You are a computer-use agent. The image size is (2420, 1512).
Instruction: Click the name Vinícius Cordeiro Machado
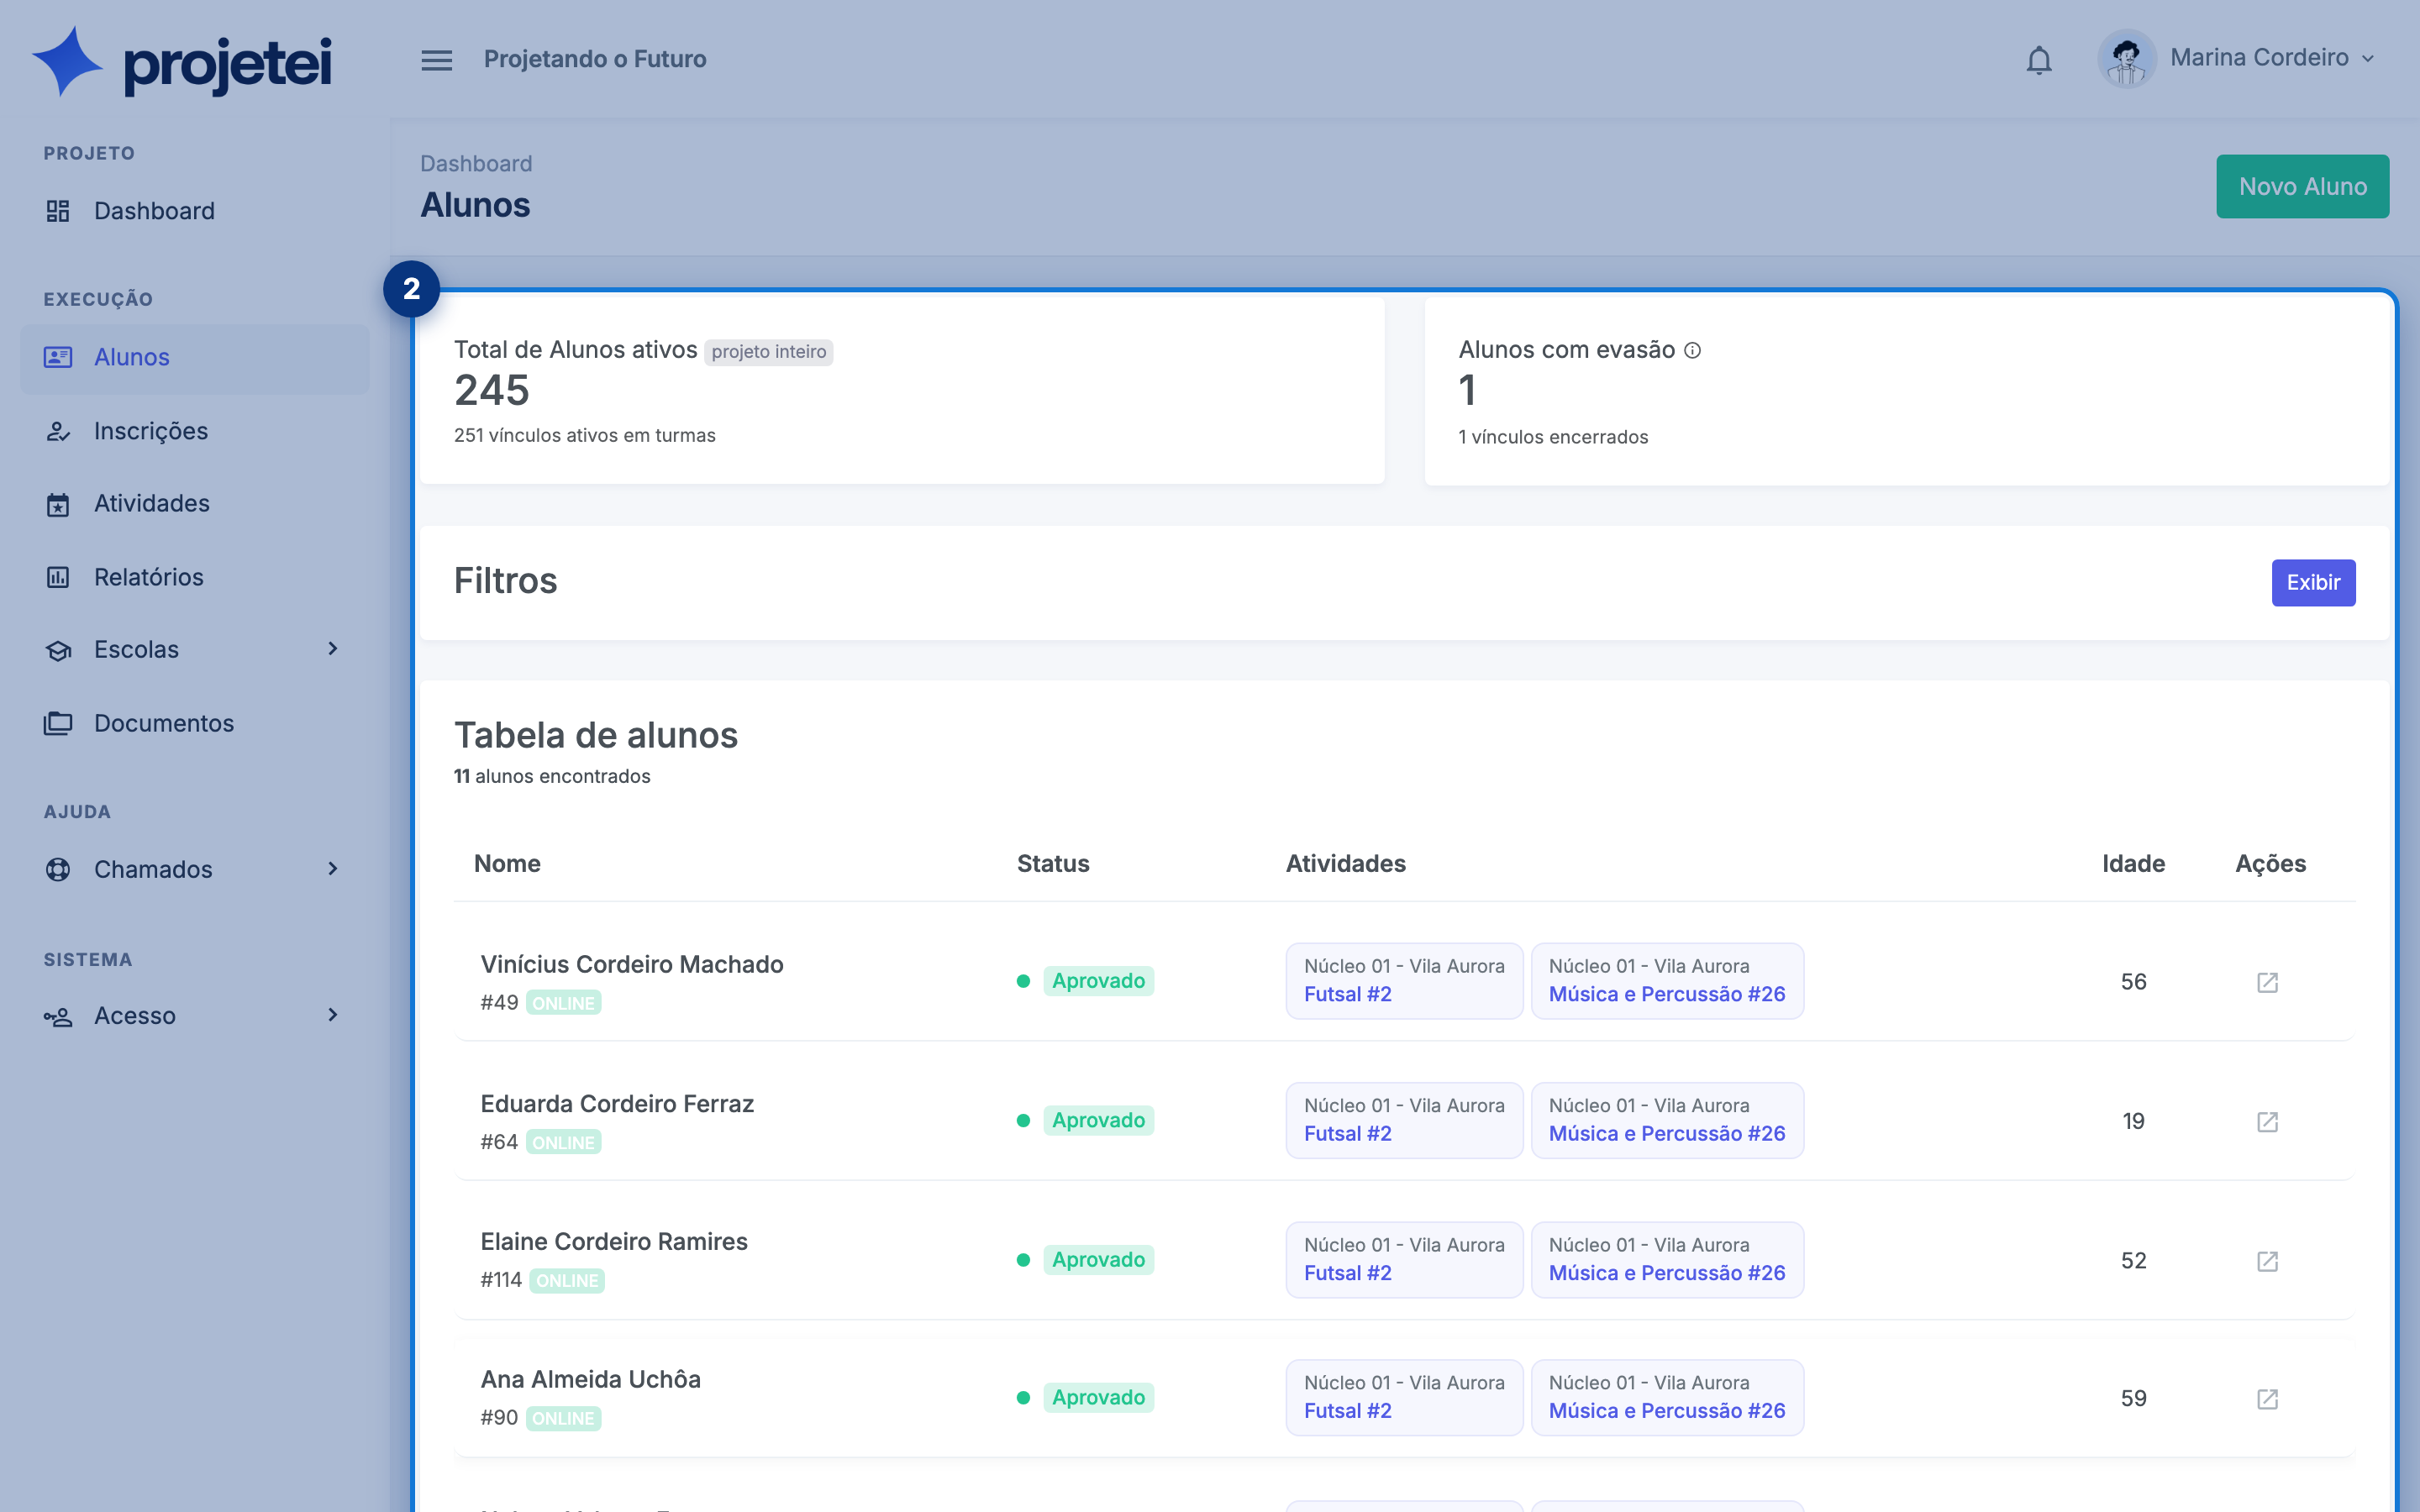pyautogui.click(x=632, y=964)
